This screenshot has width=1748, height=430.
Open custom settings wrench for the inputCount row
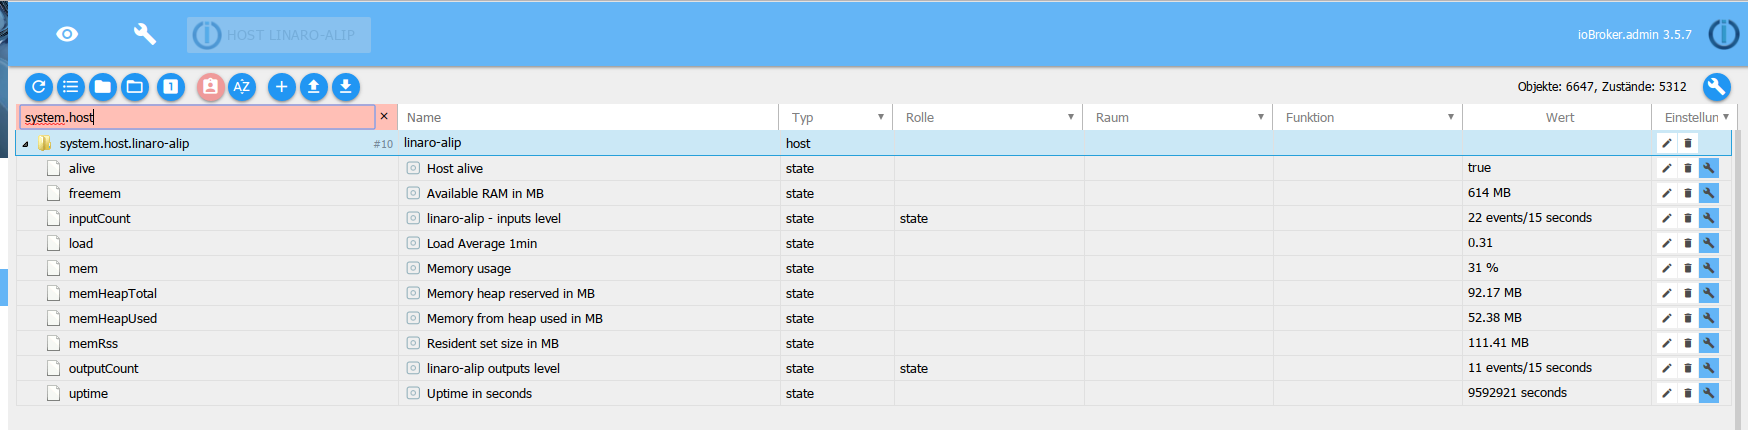[1709, 218]
